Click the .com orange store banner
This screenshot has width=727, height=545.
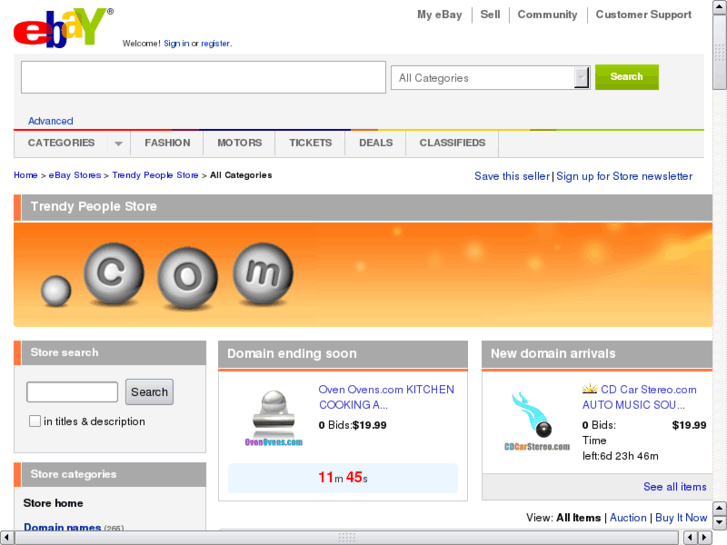[363, 275]
